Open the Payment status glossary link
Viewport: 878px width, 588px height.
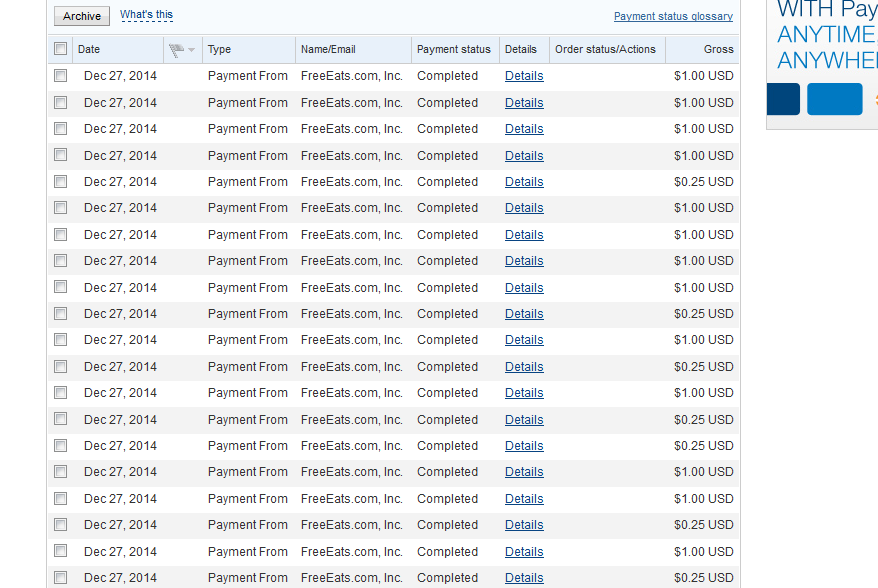[673, 16]
